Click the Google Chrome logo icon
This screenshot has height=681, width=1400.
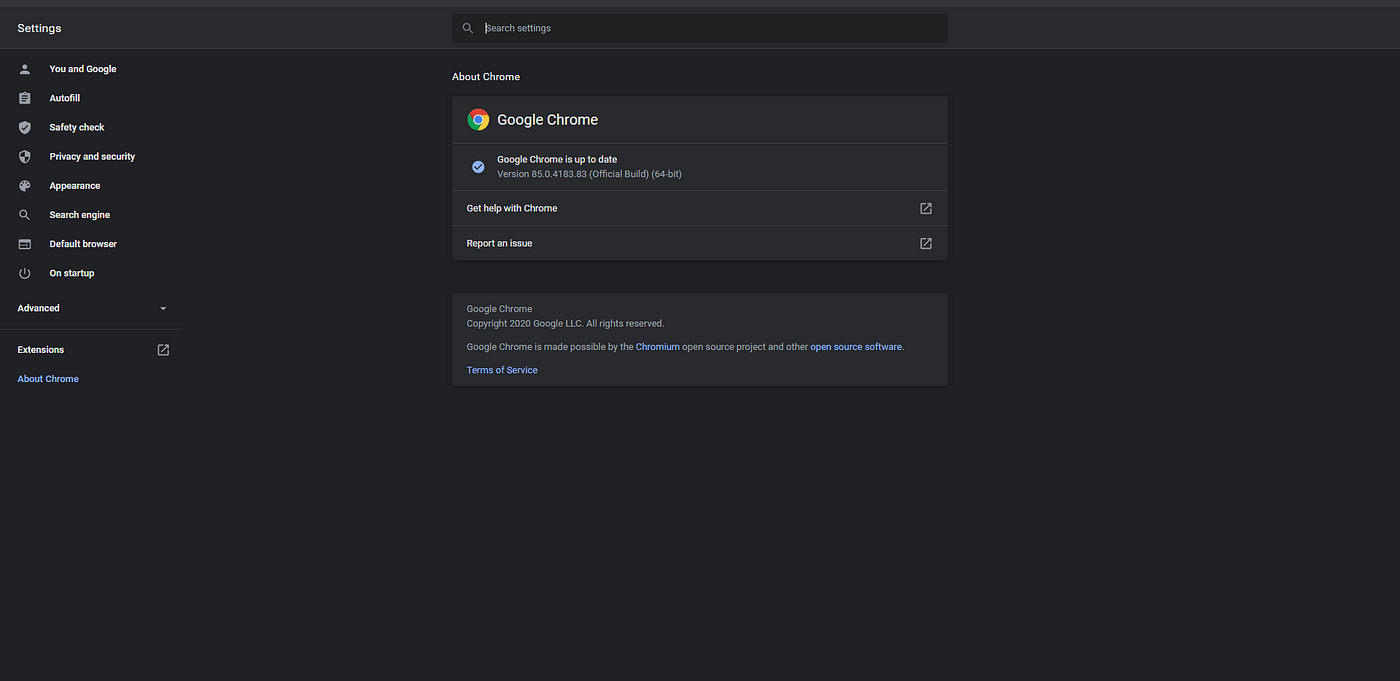tap(478, 120)
